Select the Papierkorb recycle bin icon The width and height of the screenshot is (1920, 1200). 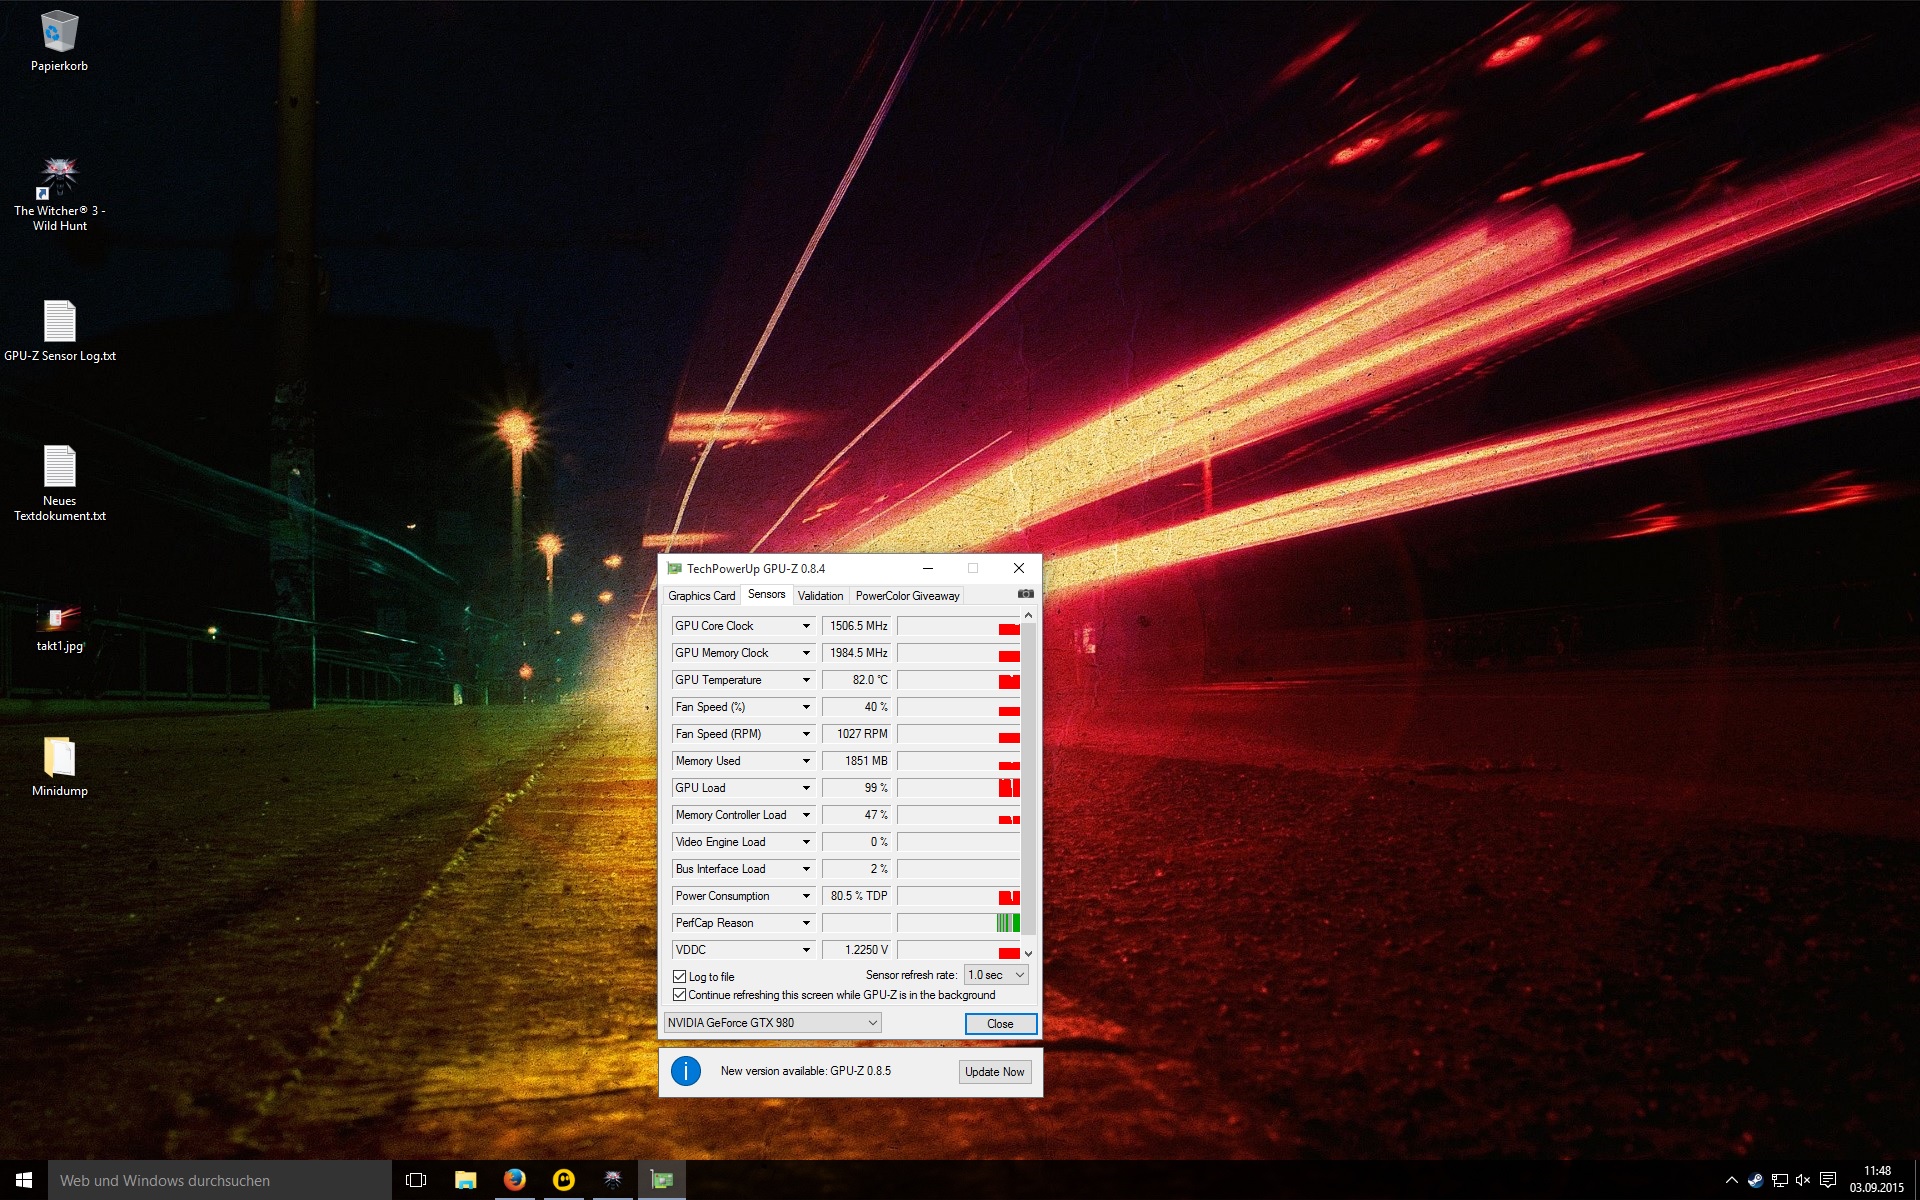pyautogui.click(x=59, y=32)
